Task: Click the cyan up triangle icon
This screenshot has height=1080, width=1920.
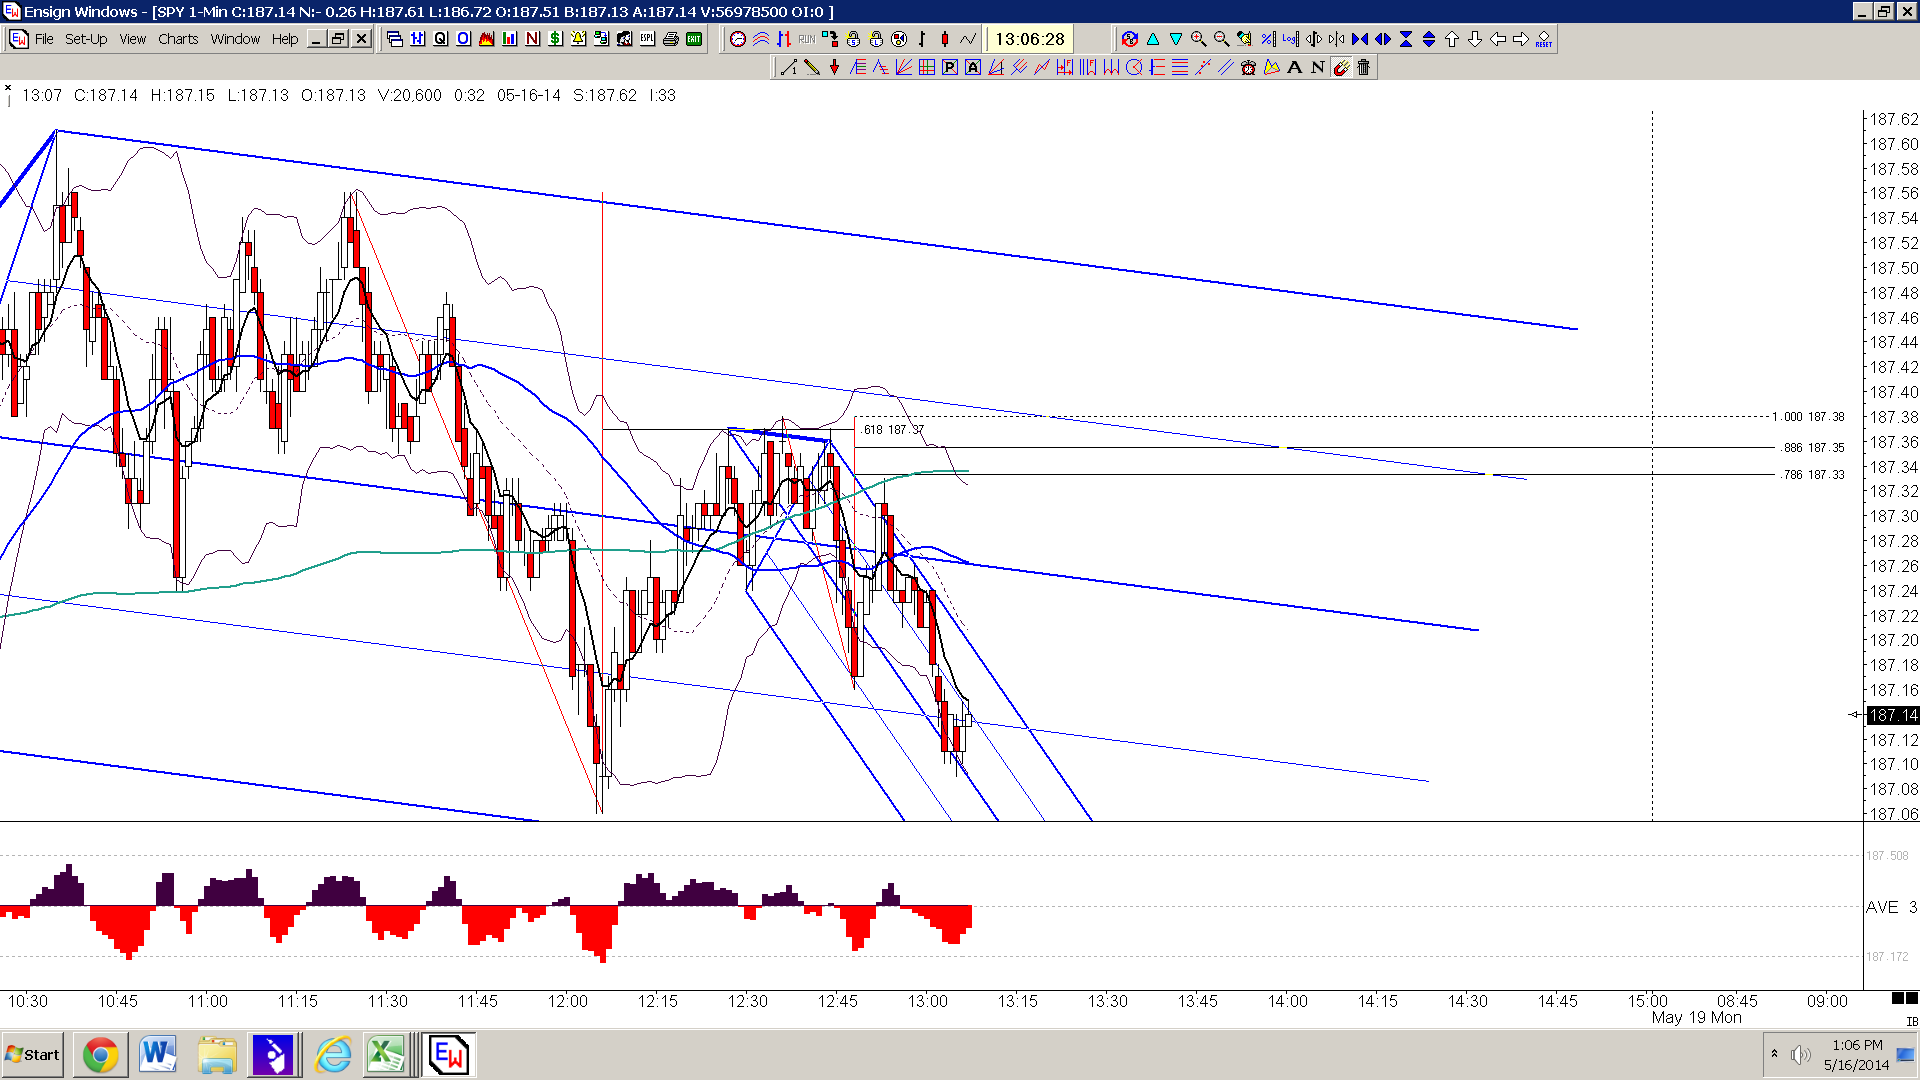Action: pos(1153,39)
